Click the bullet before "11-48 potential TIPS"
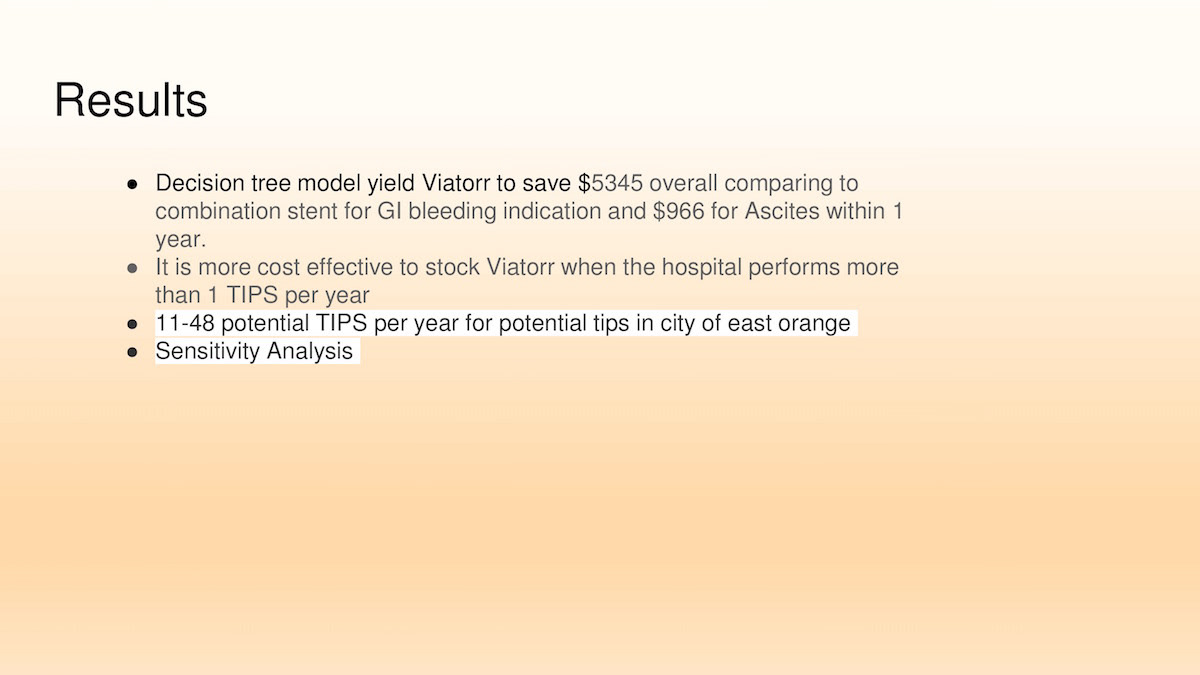 click(x=132, y=324)
